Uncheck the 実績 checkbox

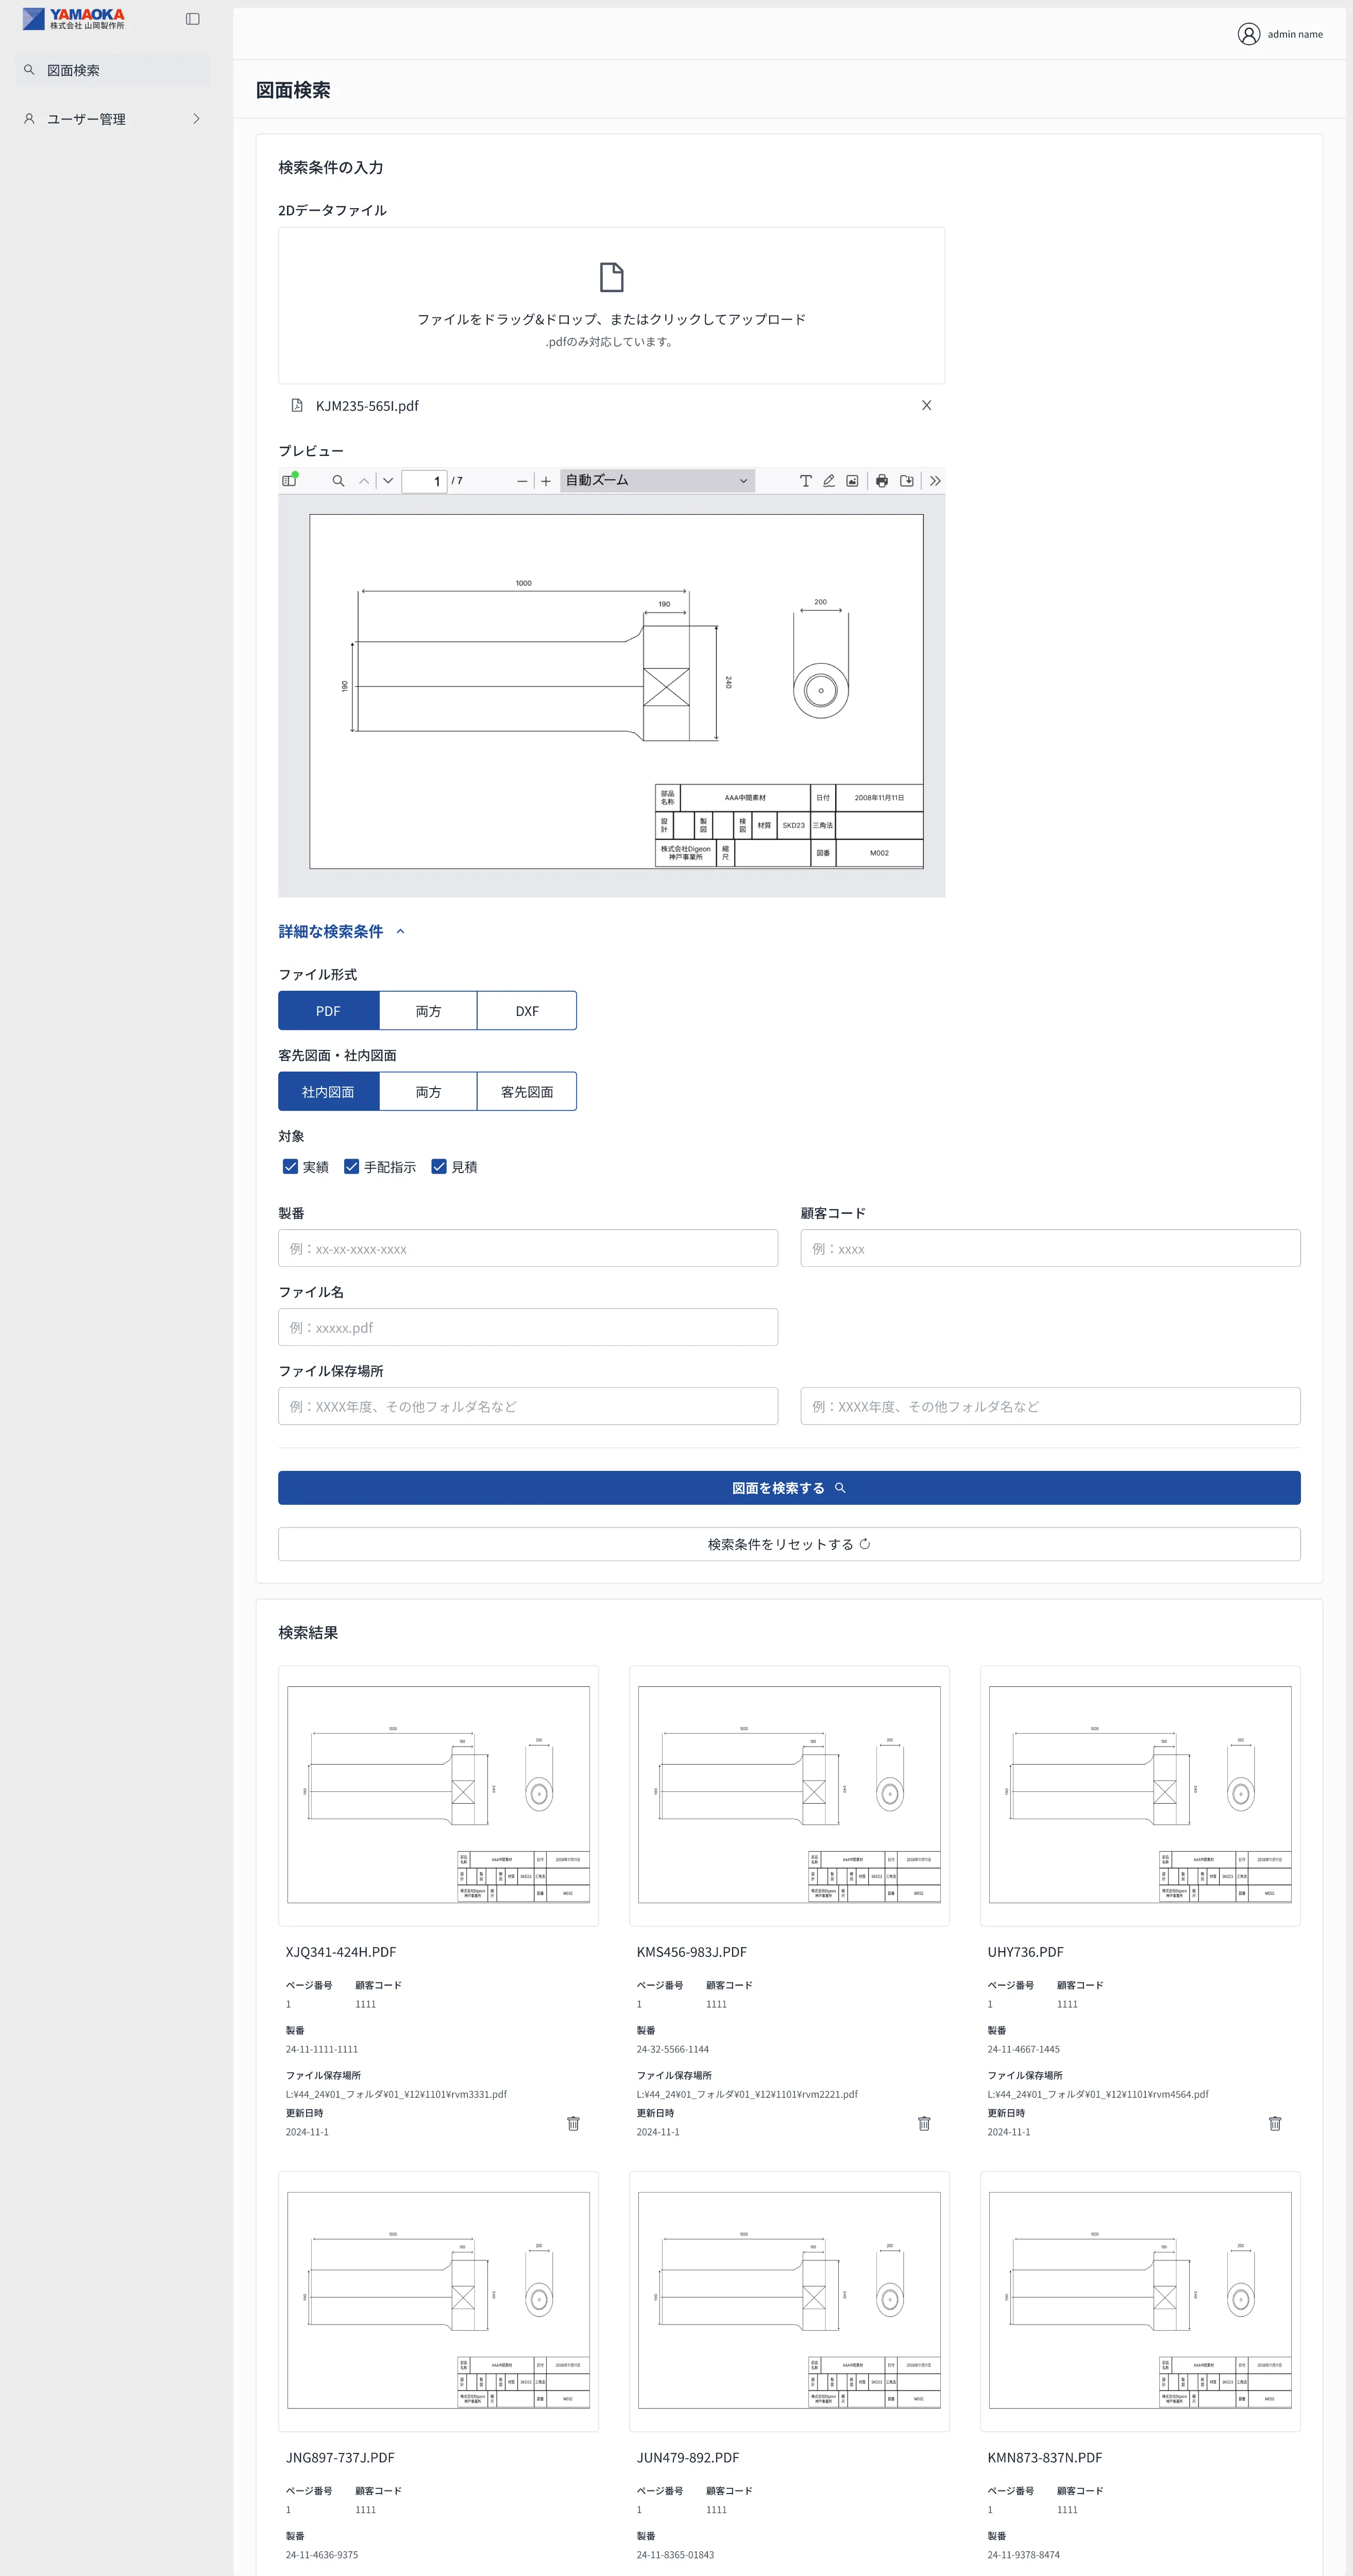pos(290,1166)
